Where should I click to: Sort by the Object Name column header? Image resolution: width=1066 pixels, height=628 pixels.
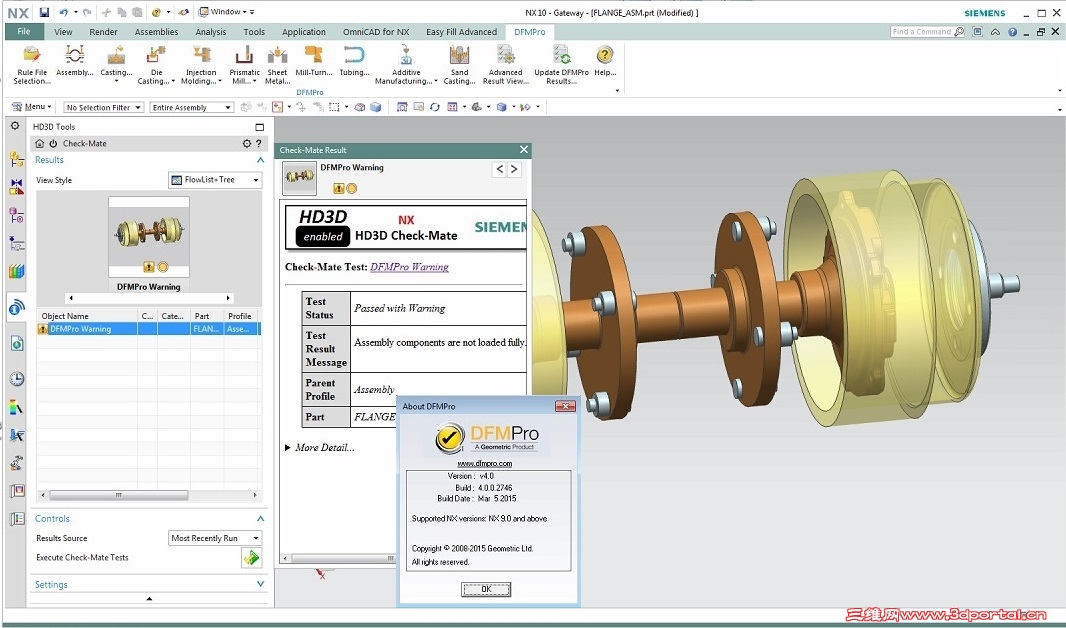(87, 316)
